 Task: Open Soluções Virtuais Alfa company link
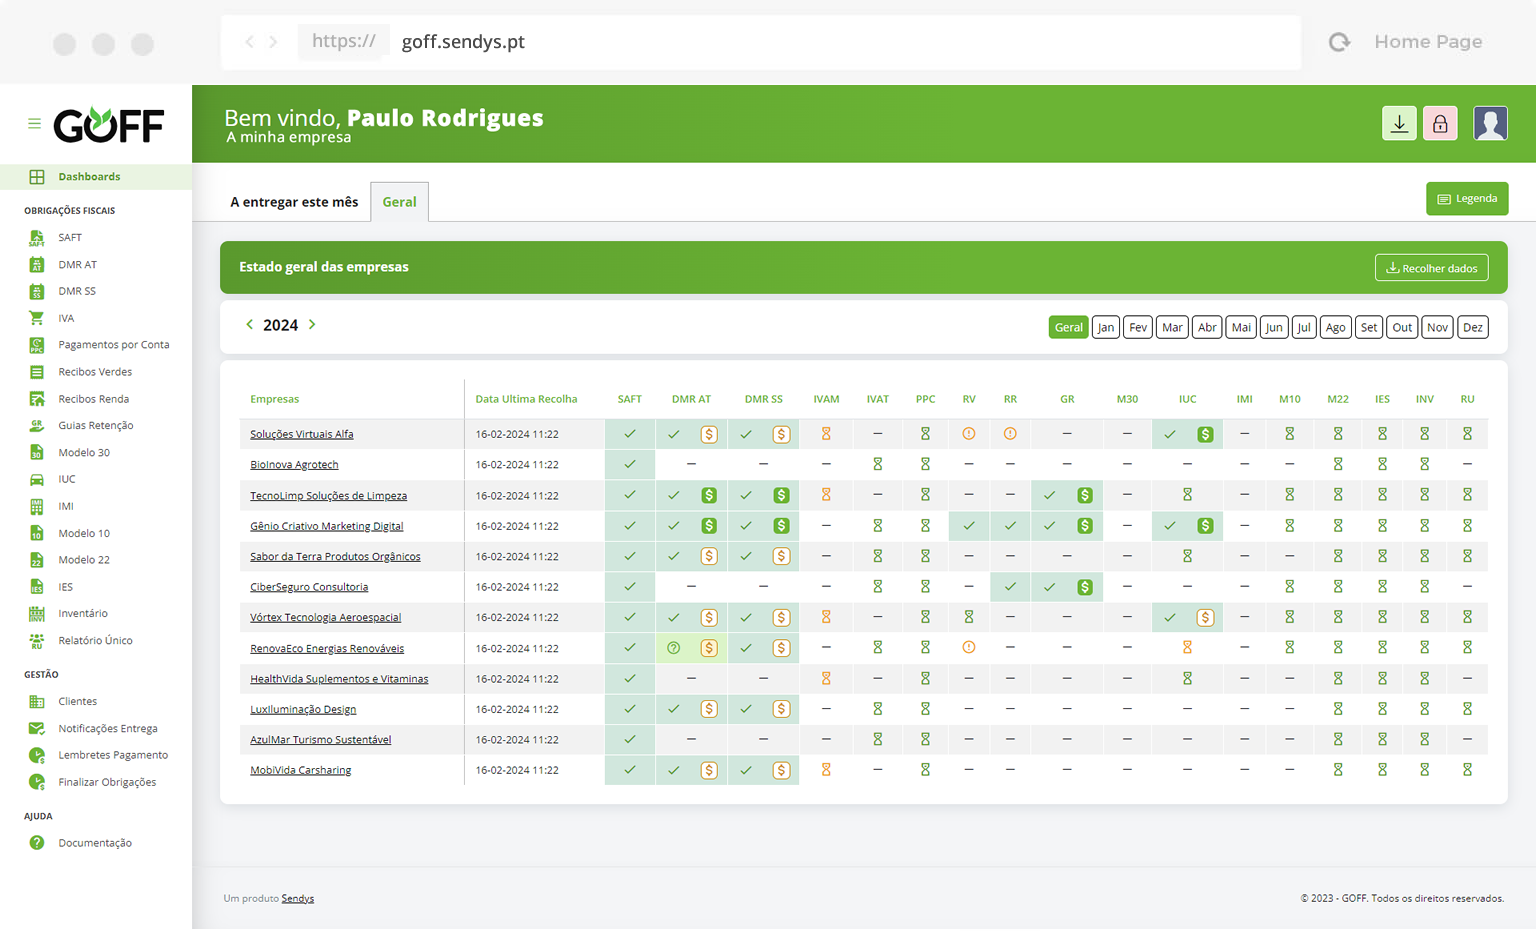coord(302,434)
